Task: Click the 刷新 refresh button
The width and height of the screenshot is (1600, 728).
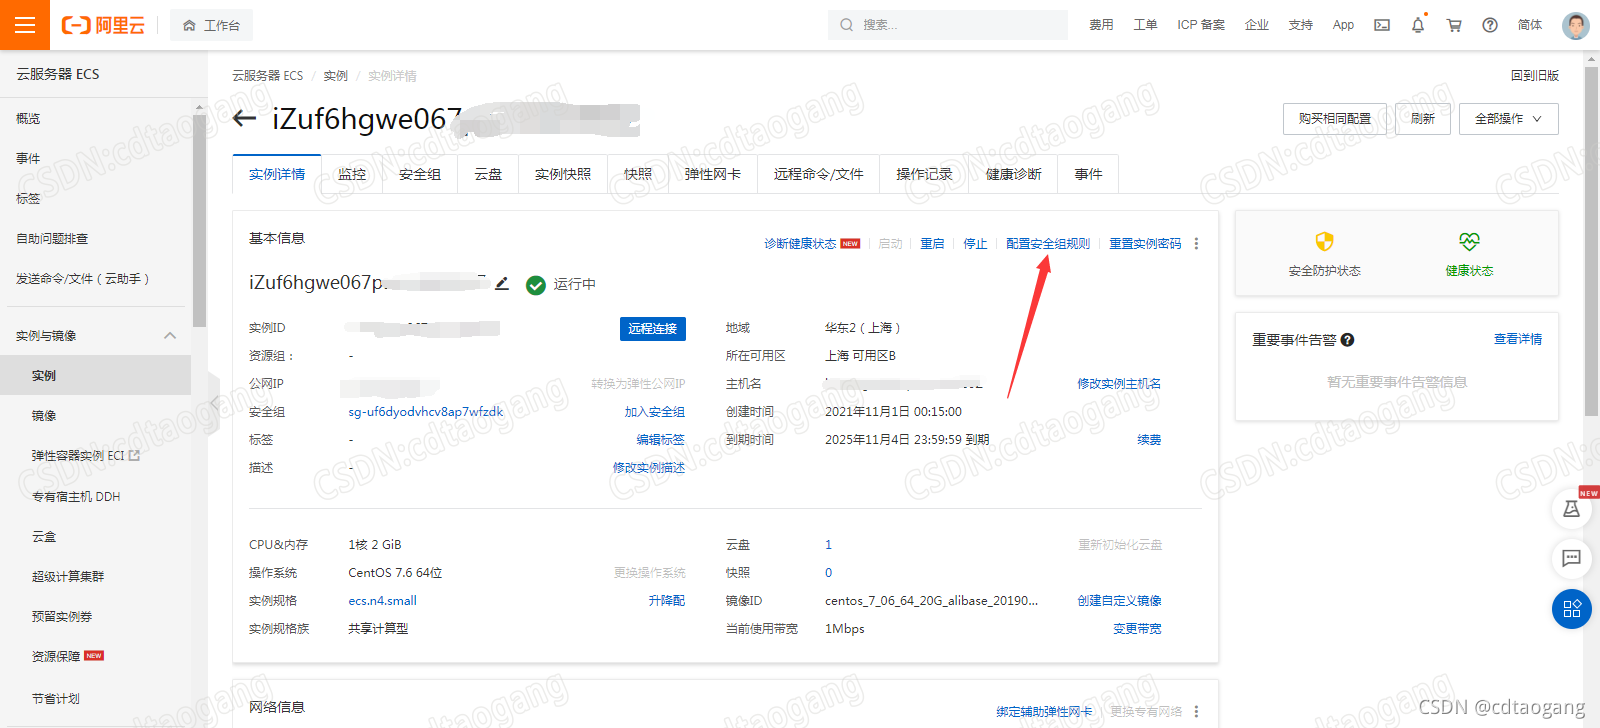Action: [x=1423, y=119]
